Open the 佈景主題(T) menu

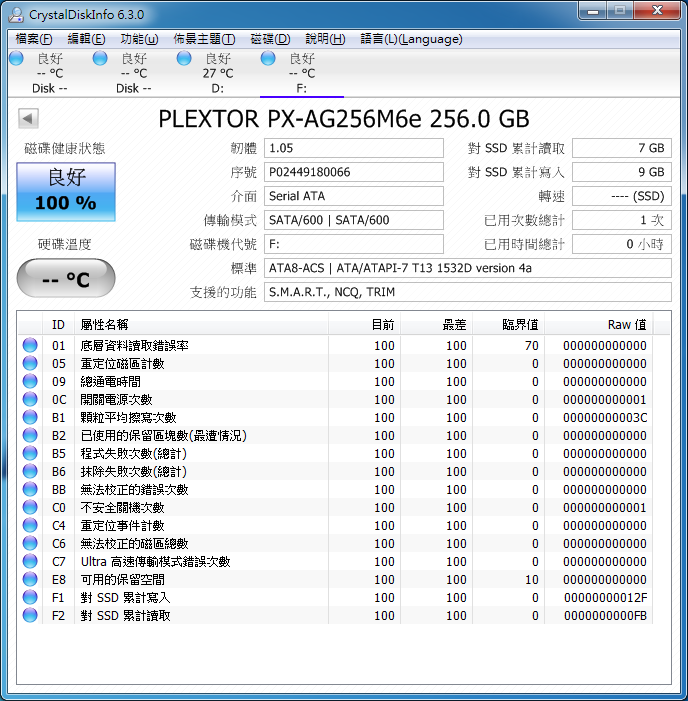click(204, 39)
